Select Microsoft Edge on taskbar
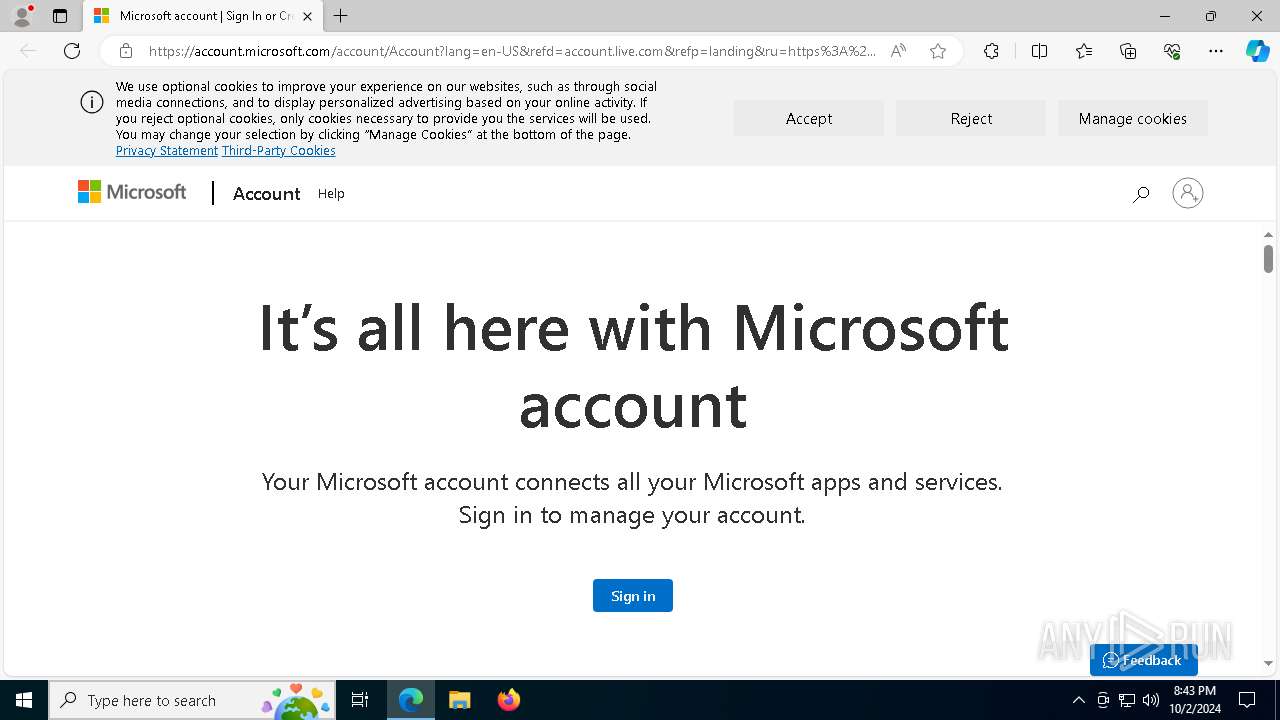The height and width of the screenshot is (720, 1280). 411,700
